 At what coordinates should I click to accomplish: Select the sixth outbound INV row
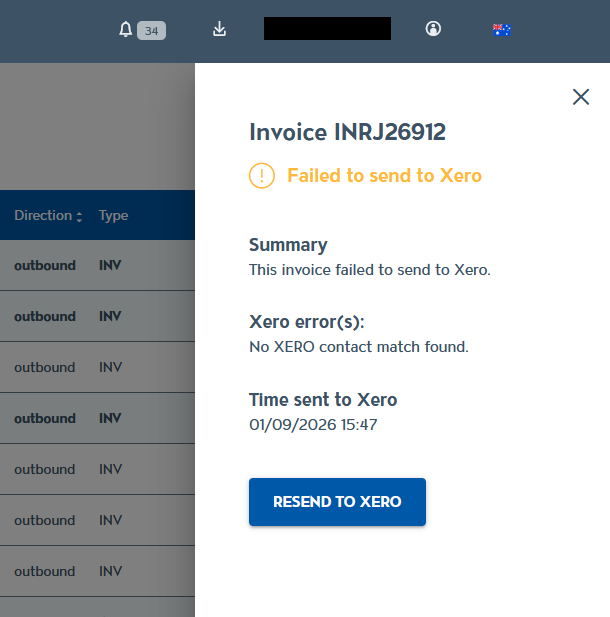click(x=97, y=520)
